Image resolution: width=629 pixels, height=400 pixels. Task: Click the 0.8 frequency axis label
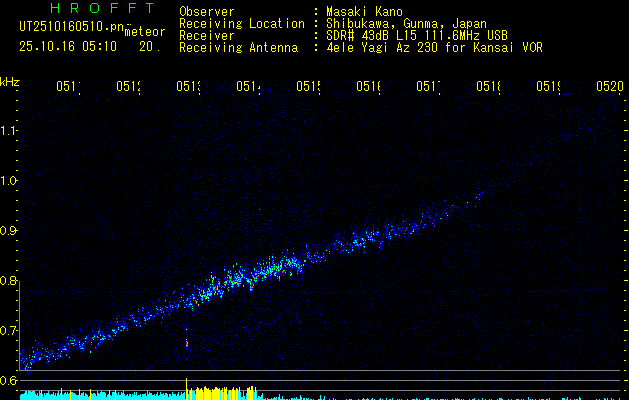click(9, 281)
